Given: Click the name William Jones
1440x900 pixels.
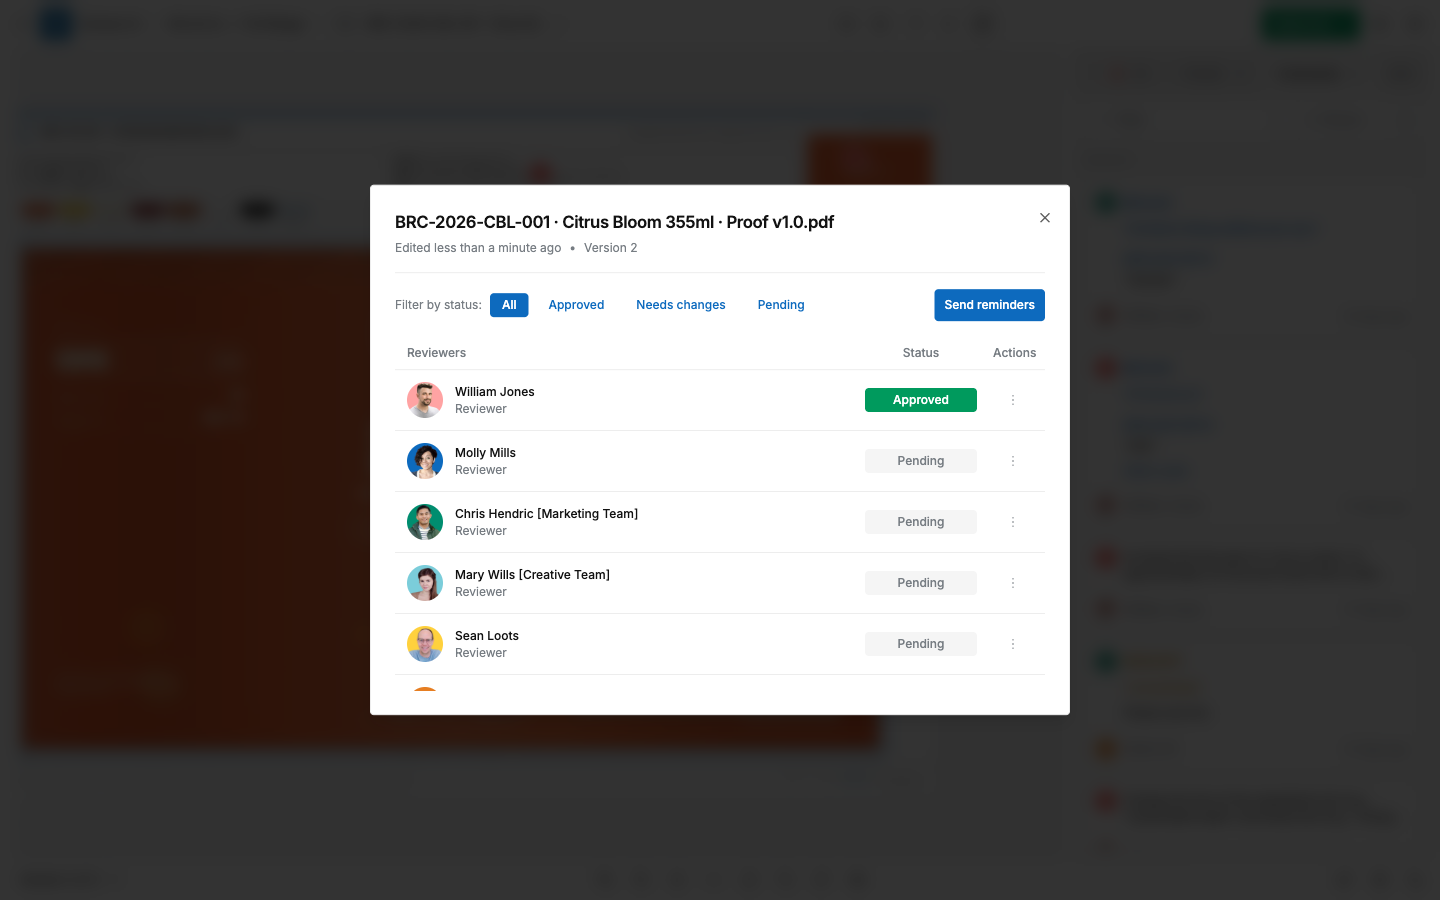Looking at the screenshot, I should pos(495,392).
